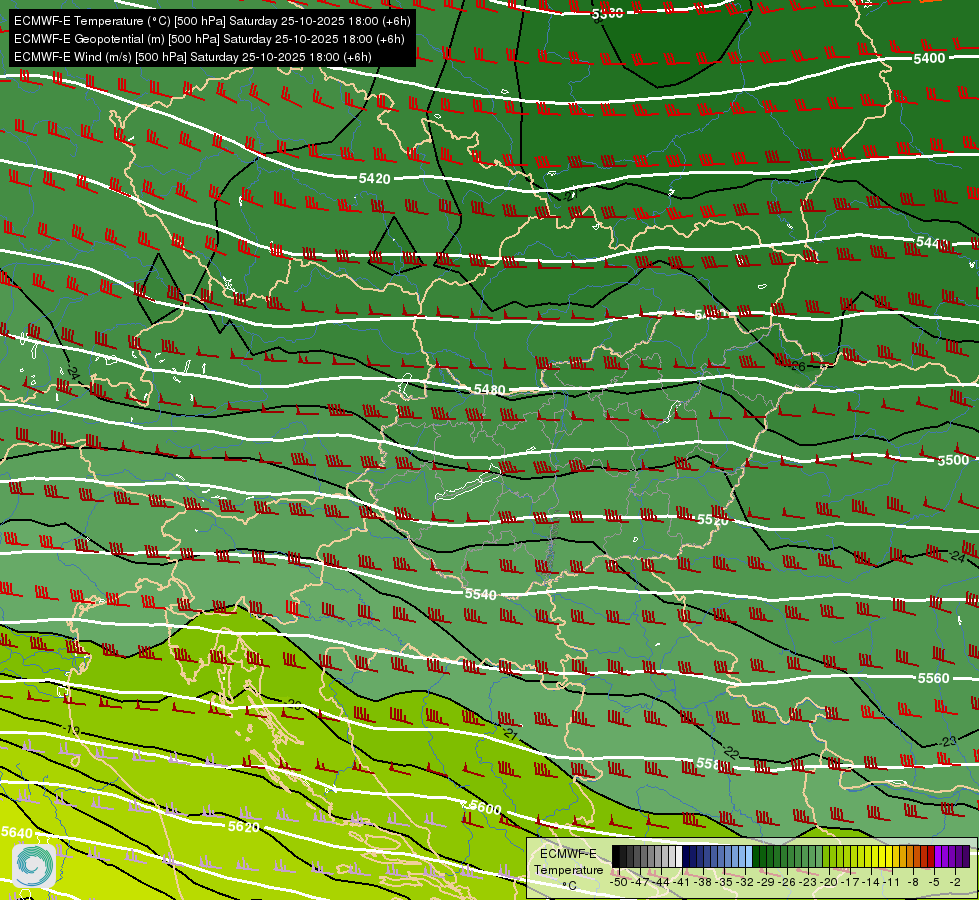Click the ECMWF-E Temperature °C legend caption
The image size is (979, 900).
tap(568, 869)
